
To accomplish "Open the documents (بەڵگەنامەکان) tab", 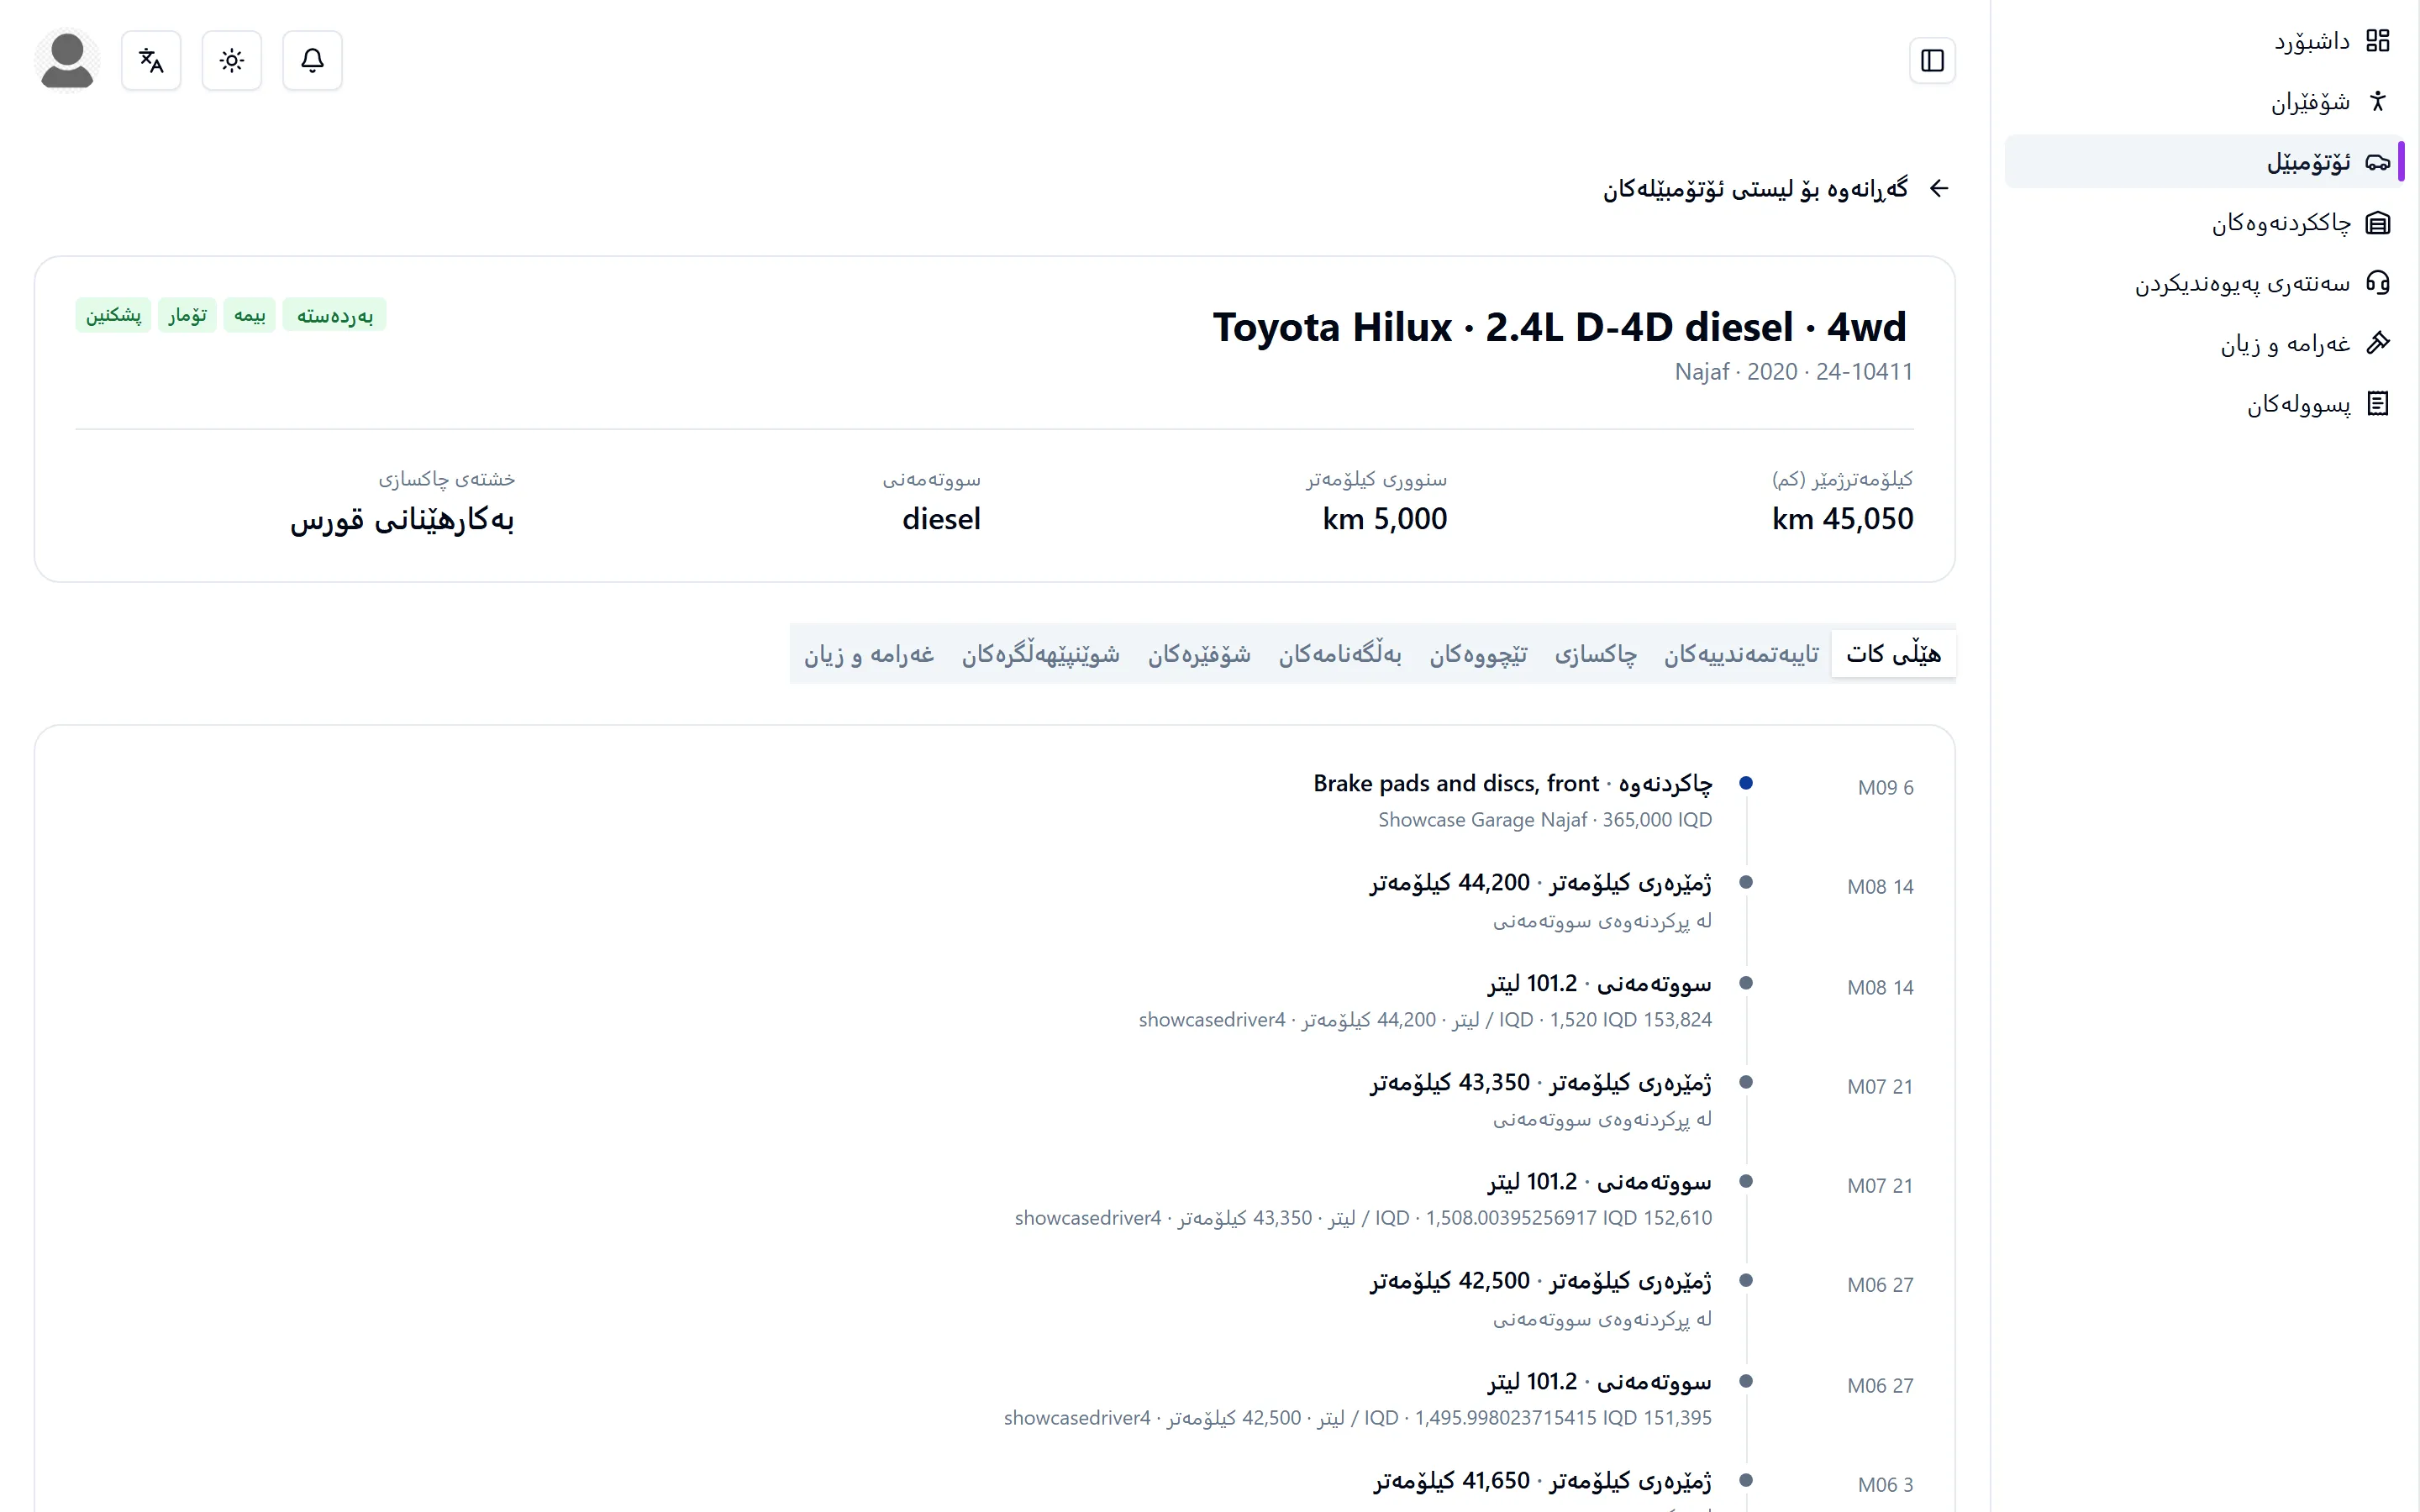I will click(x=1340, y=654).
